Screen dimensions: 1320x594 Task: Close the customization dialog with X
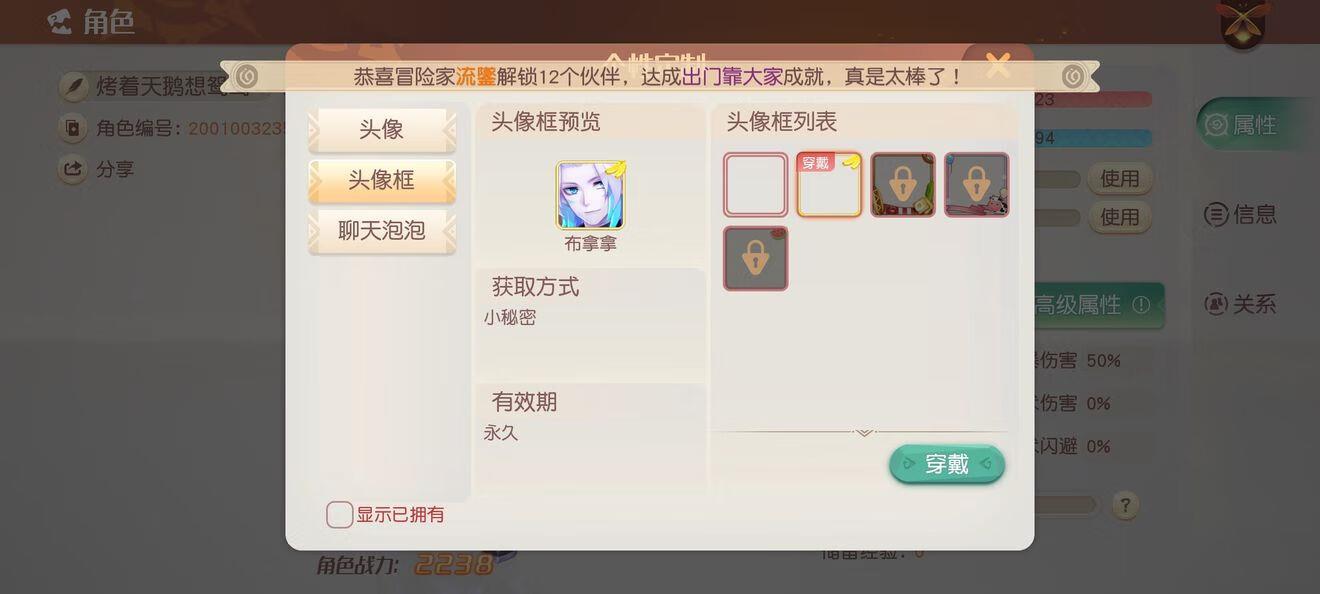[x=998, y=66]
